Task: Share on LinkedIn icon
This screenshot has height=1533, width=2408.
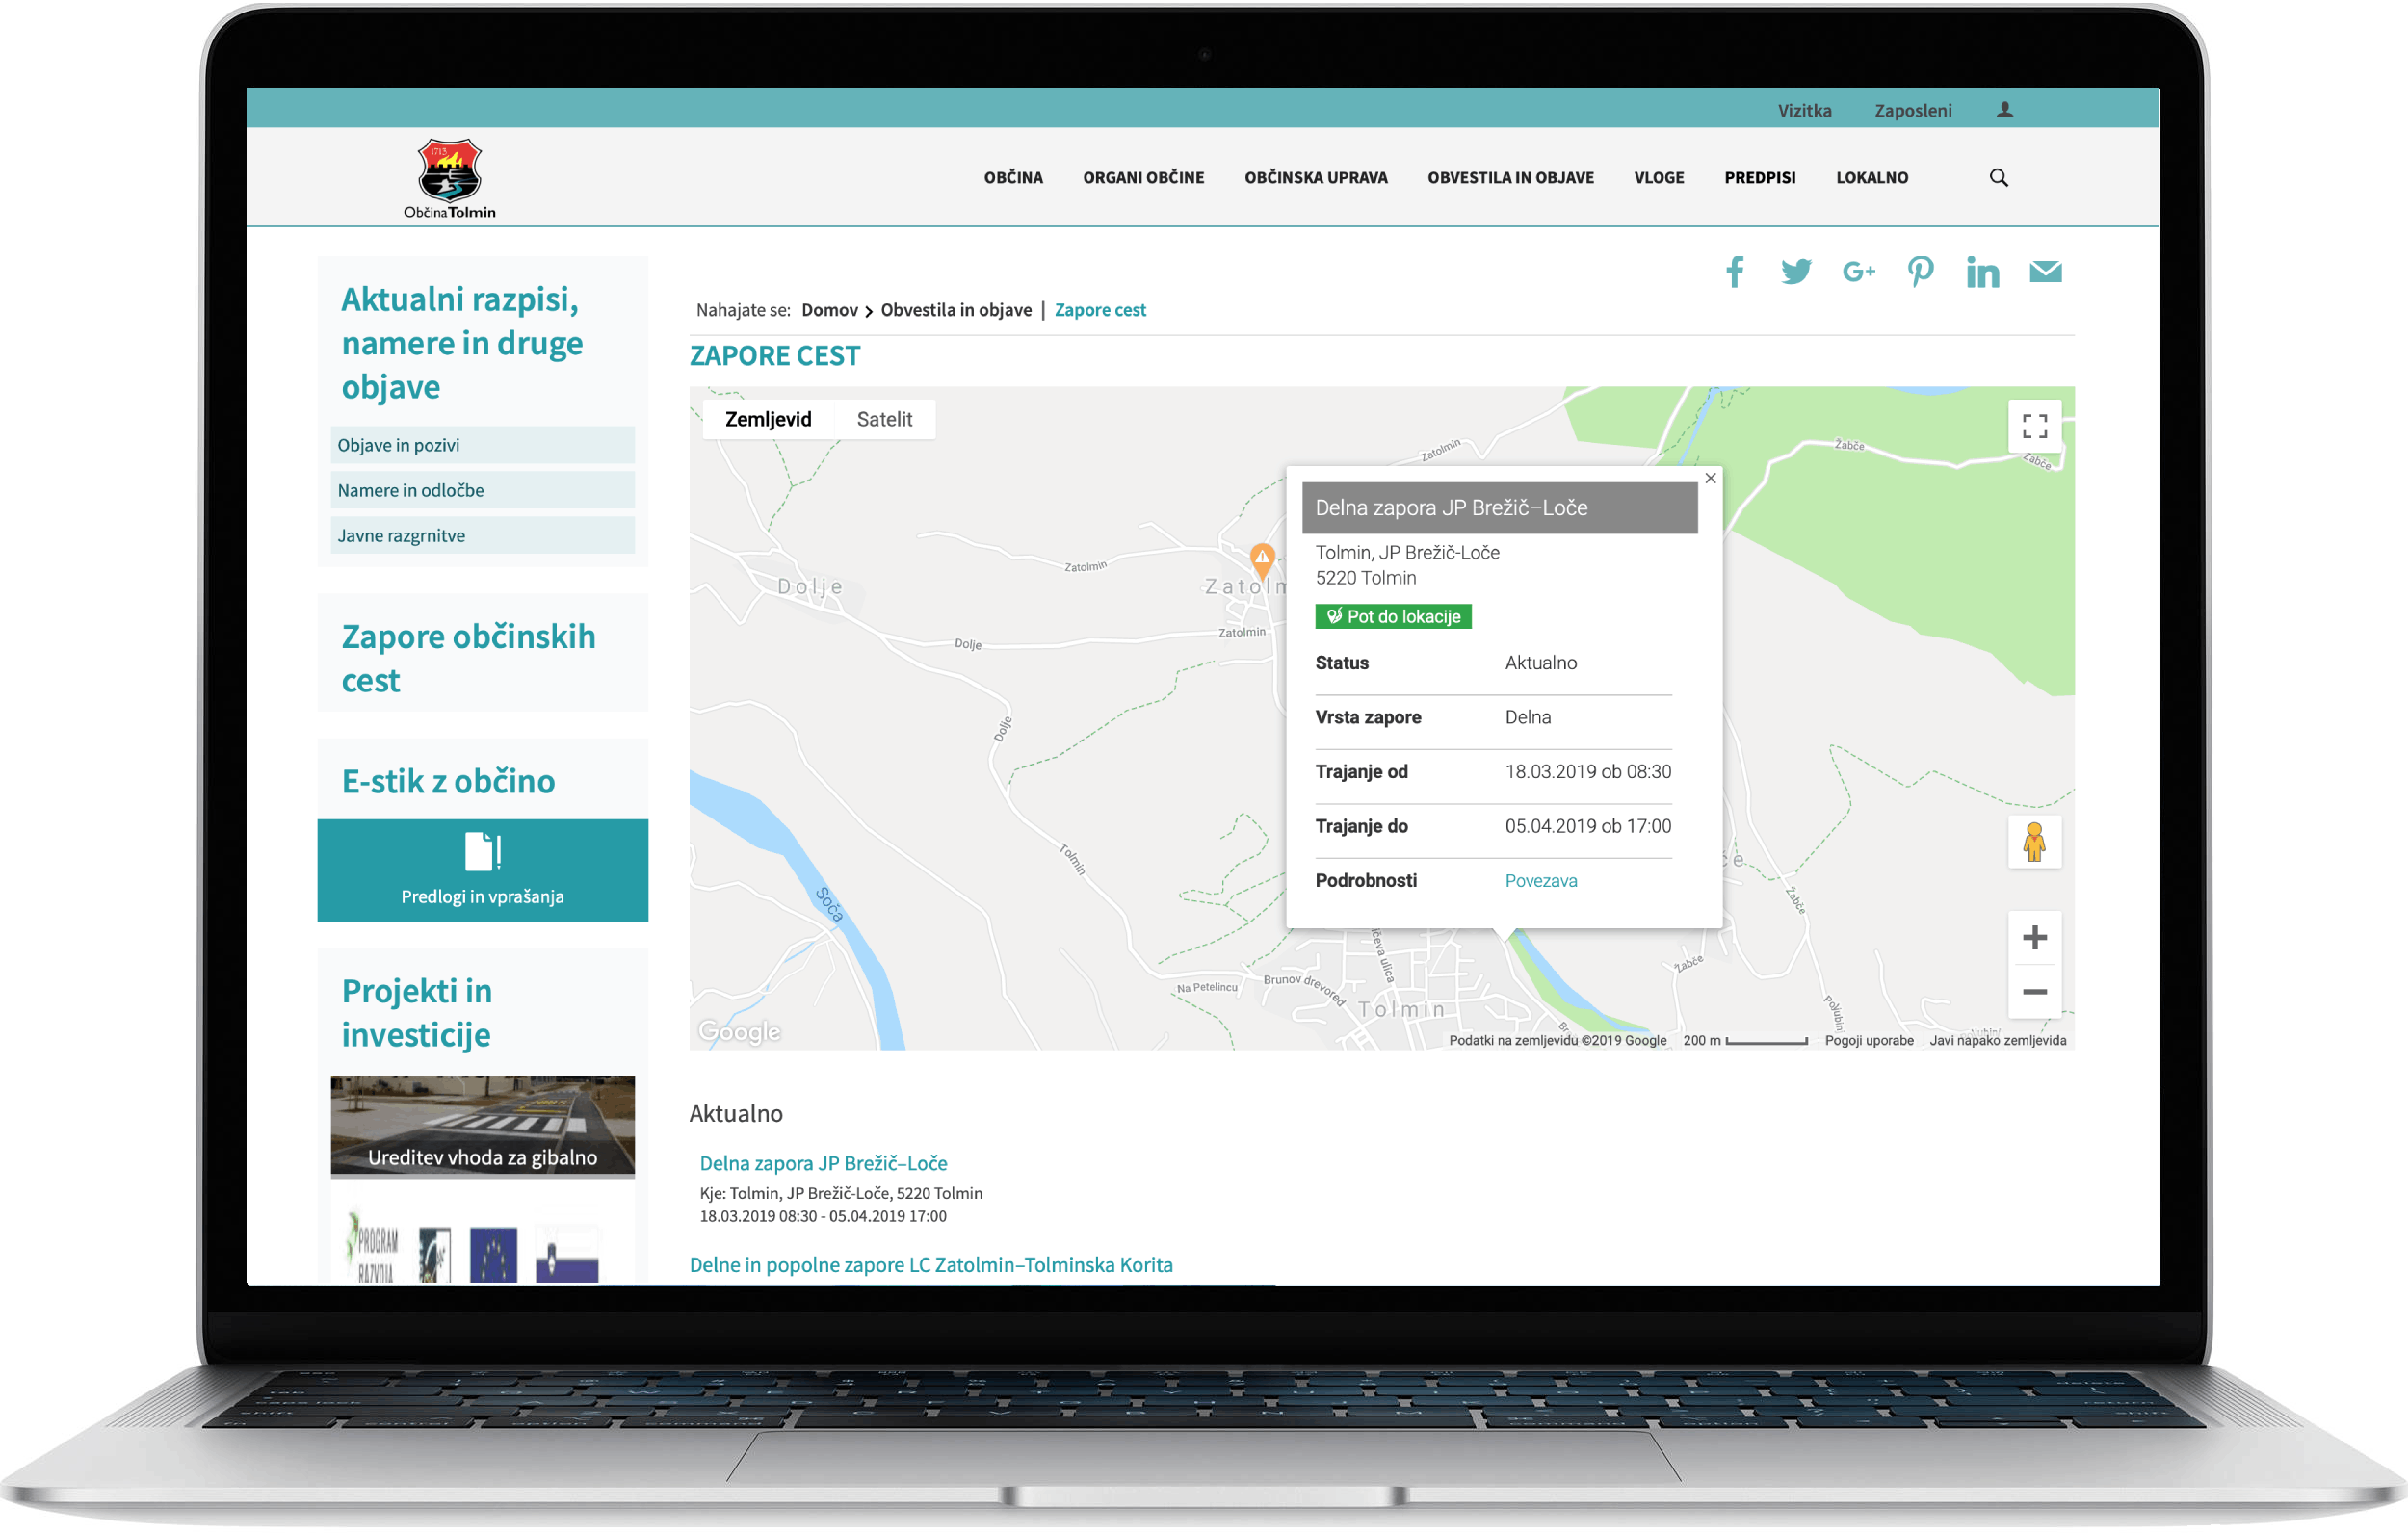Action: (x=1982, y=272)
